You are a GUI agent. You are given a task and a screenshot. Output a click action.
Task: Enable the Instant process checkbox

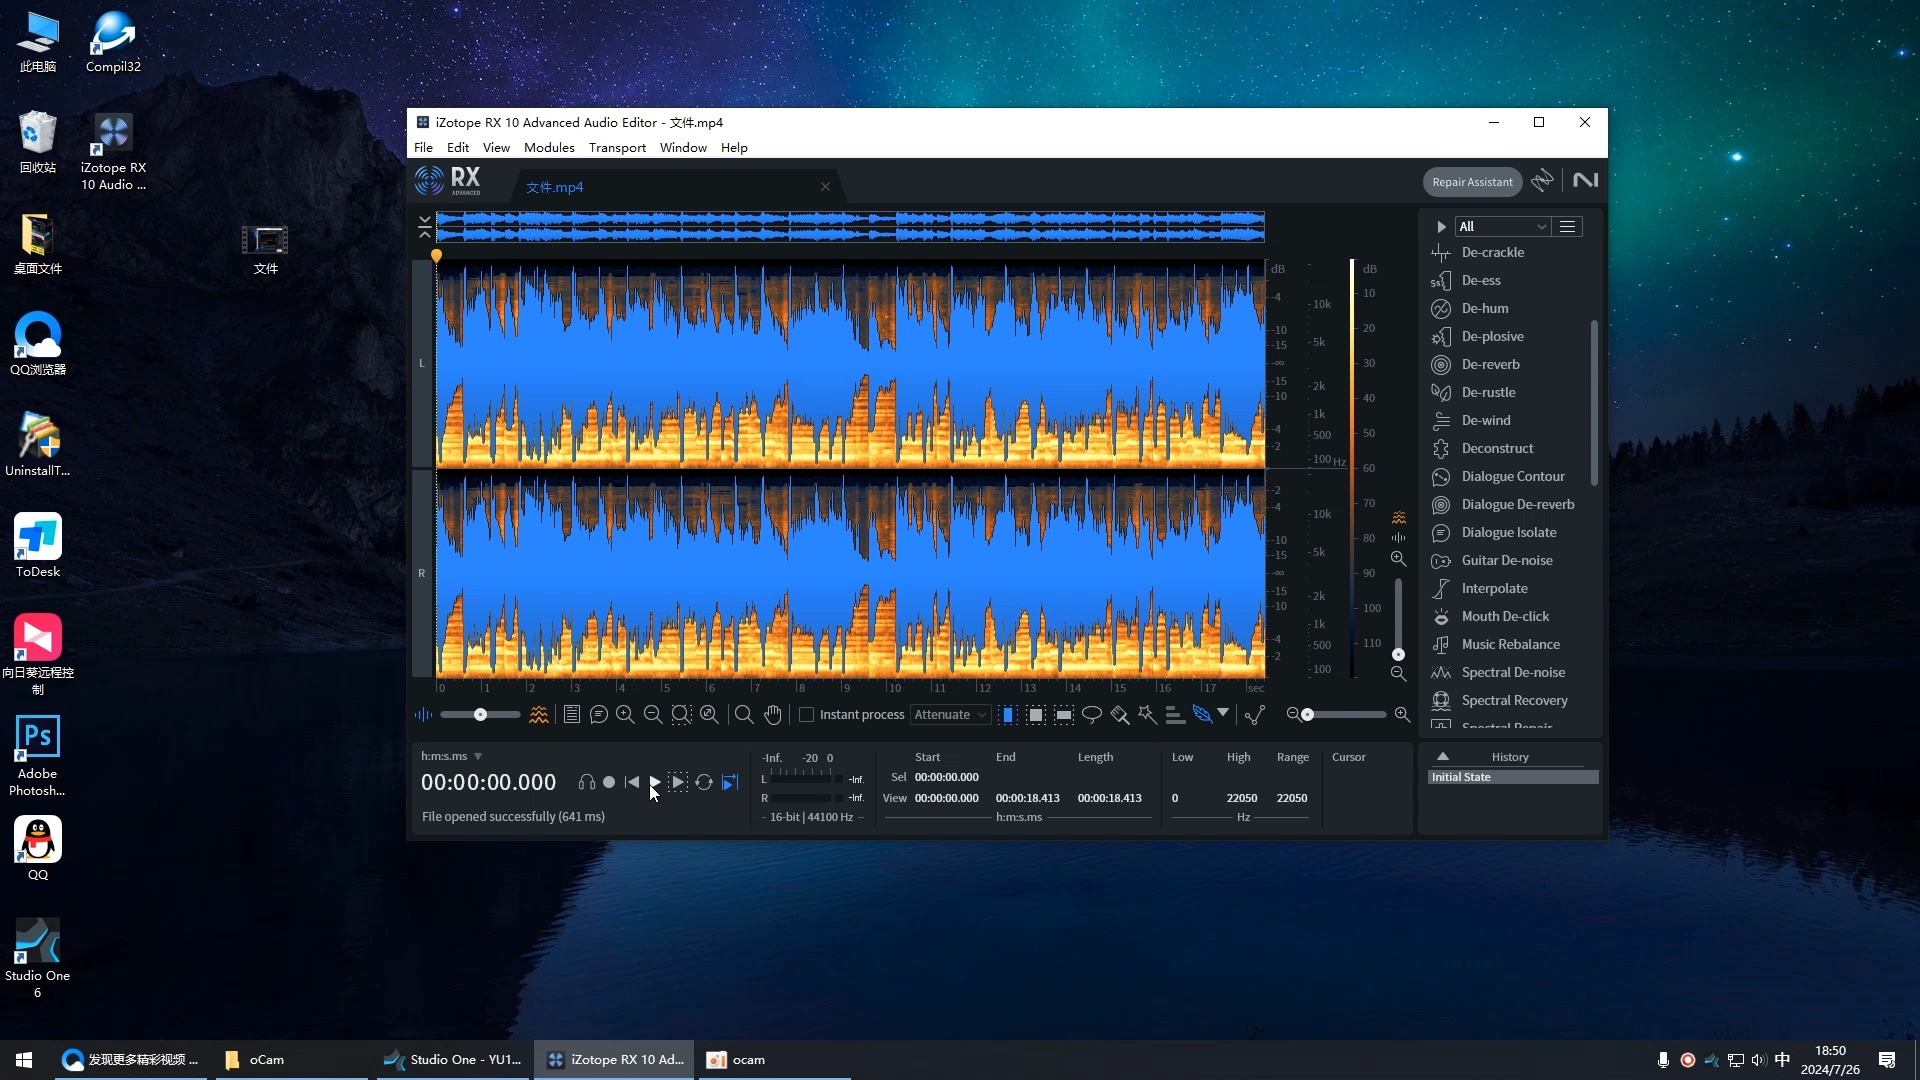(x=807, y=714)
